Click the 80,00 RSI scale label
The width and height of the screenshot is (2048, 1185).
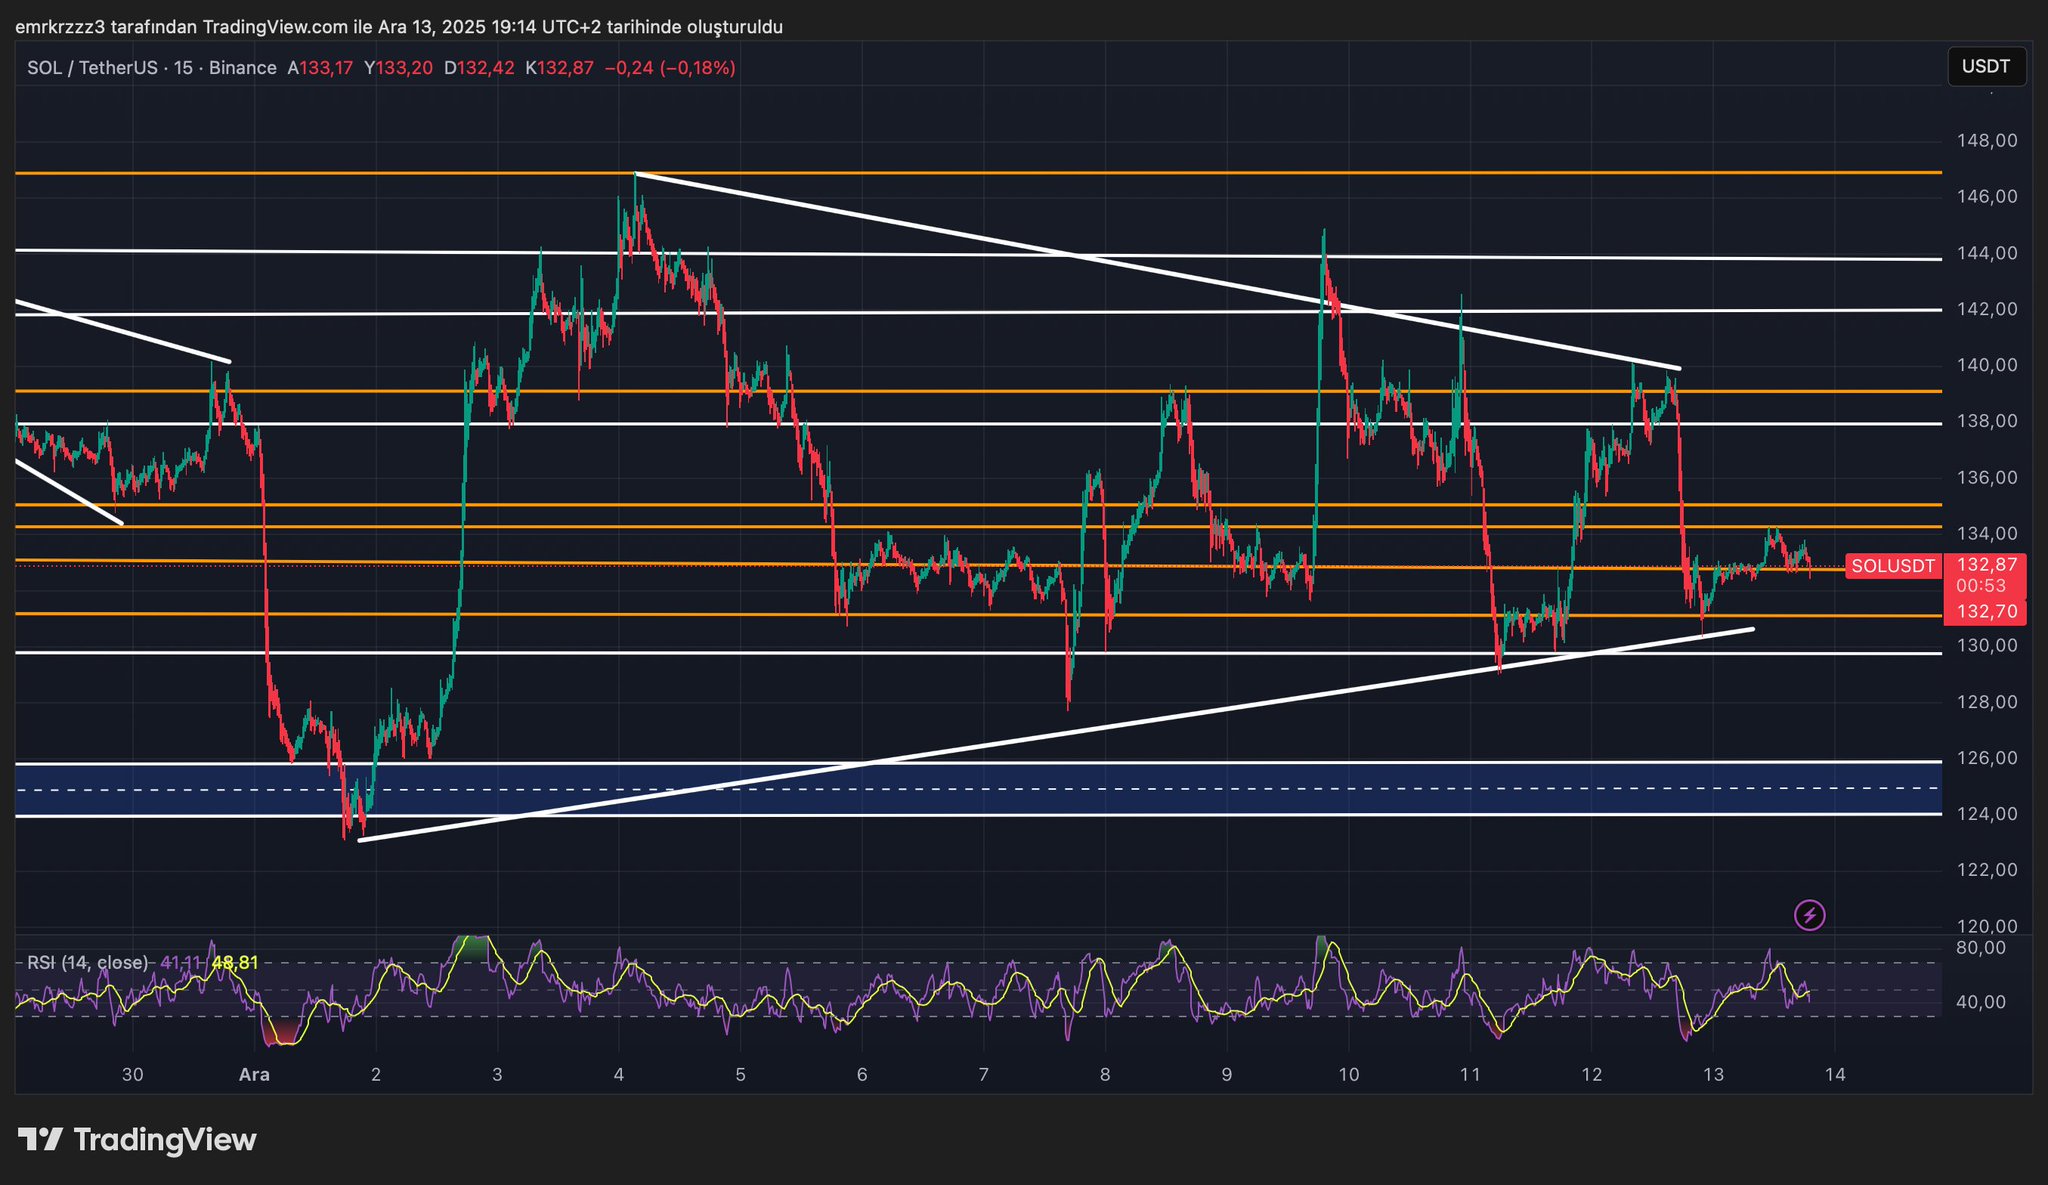pyautogui.click(x=1980, y=947)
